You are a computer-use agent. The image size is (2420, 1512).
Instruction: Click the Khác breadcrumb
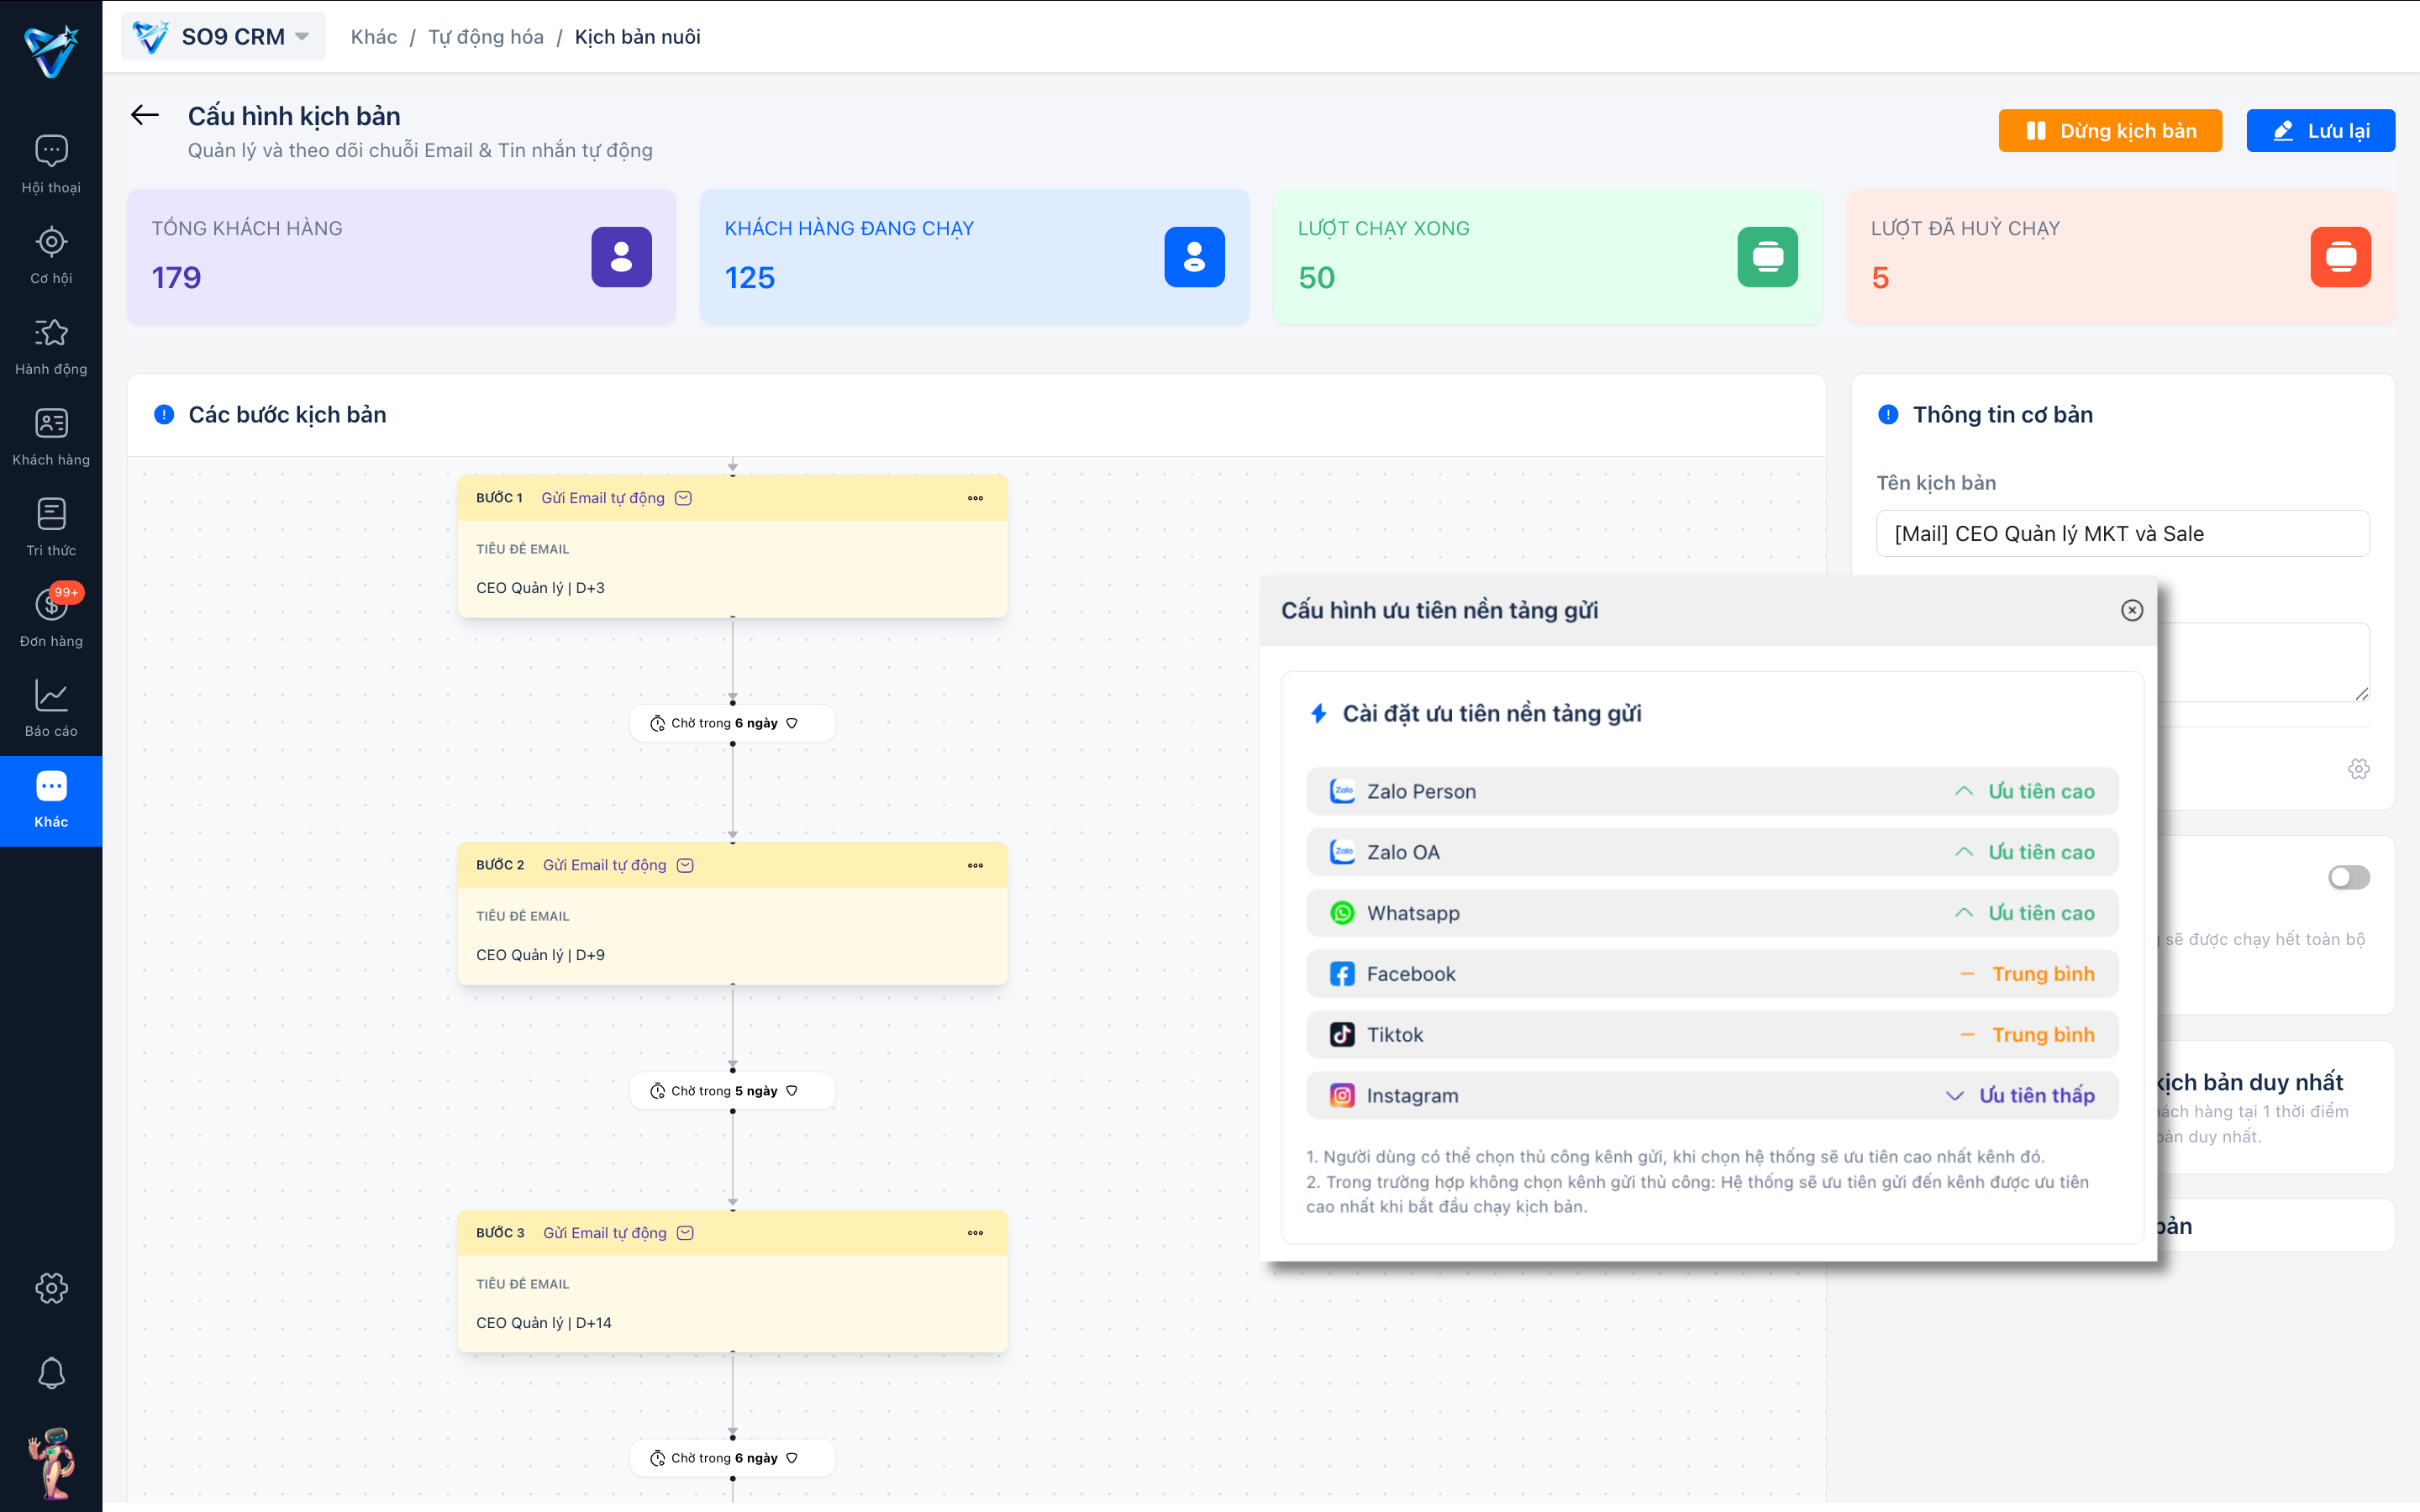(x=374, y=37)
